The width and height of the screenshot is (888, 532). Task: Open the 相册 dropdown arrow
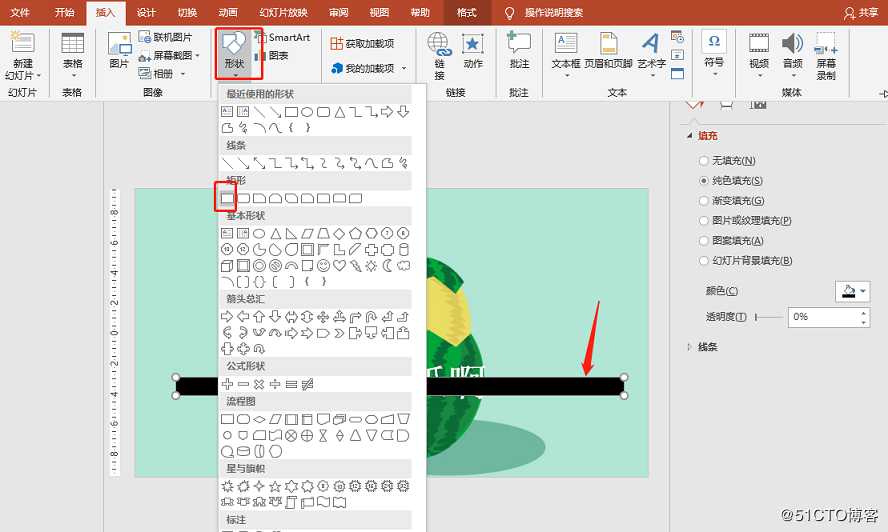pos(183,74)
